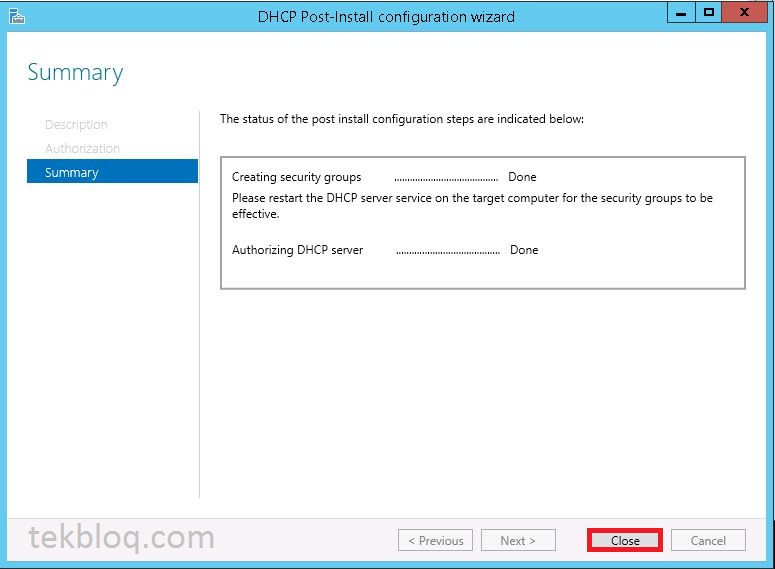Click the 'Please restart the DHCP server service' message
The height and width of the screenshot is (569, 775).
pos(472,206)
